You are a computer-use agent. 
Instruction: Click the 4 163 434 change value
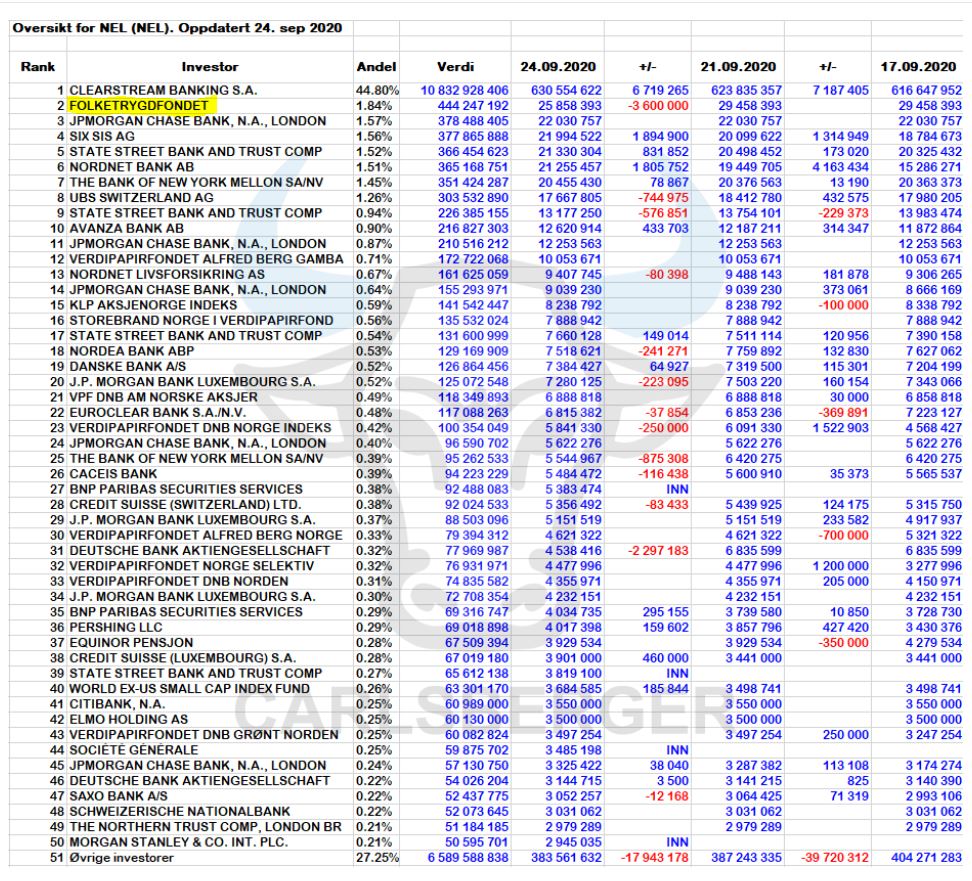tap(841, 167)
